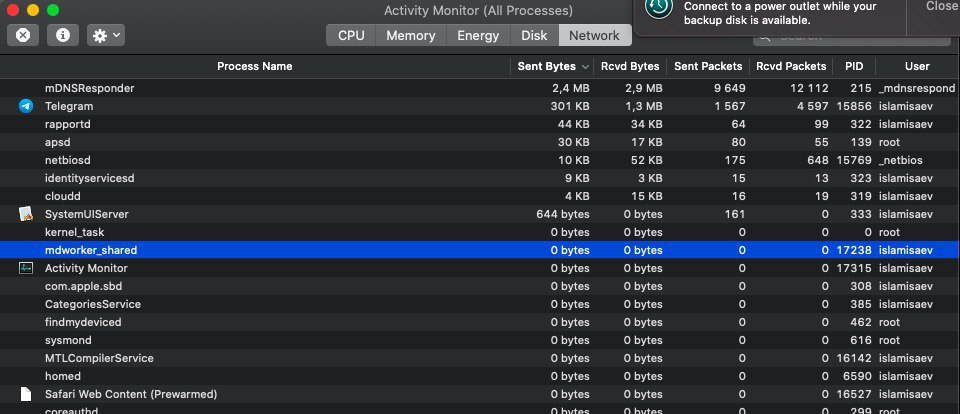
Task: Close the backup disk notification
Action: click(x=942, y=6)
